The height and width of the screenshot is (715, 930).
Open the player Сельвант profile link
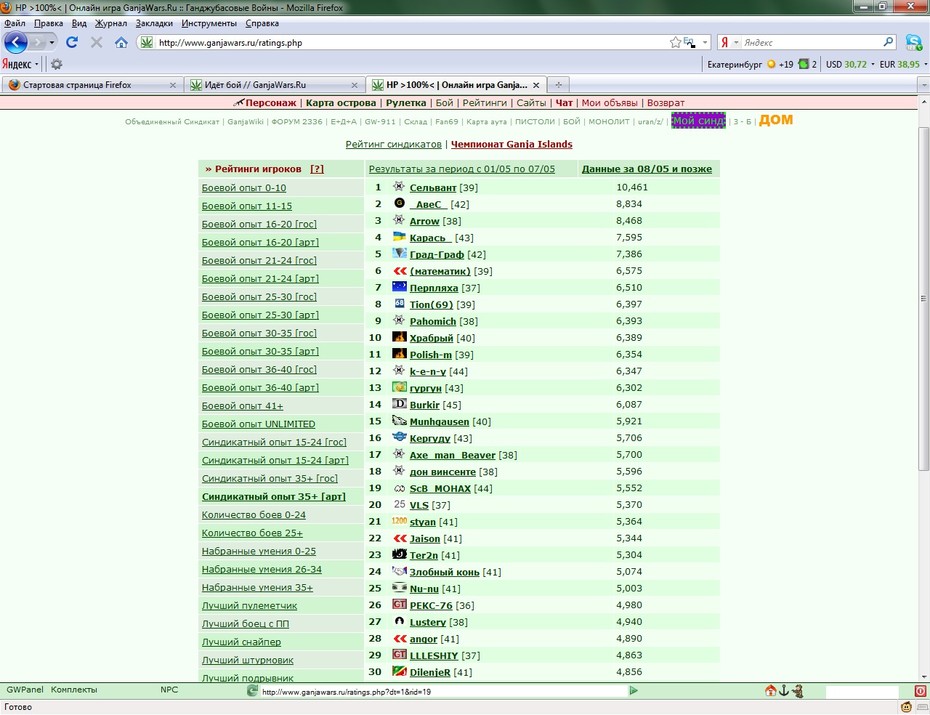click(432, 187)
